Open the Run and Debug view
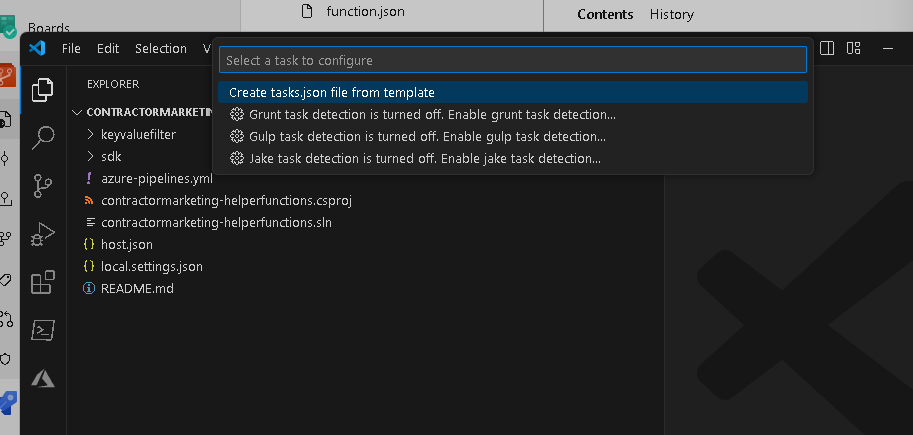Viewport: 913px width, 435px height. 43,234
